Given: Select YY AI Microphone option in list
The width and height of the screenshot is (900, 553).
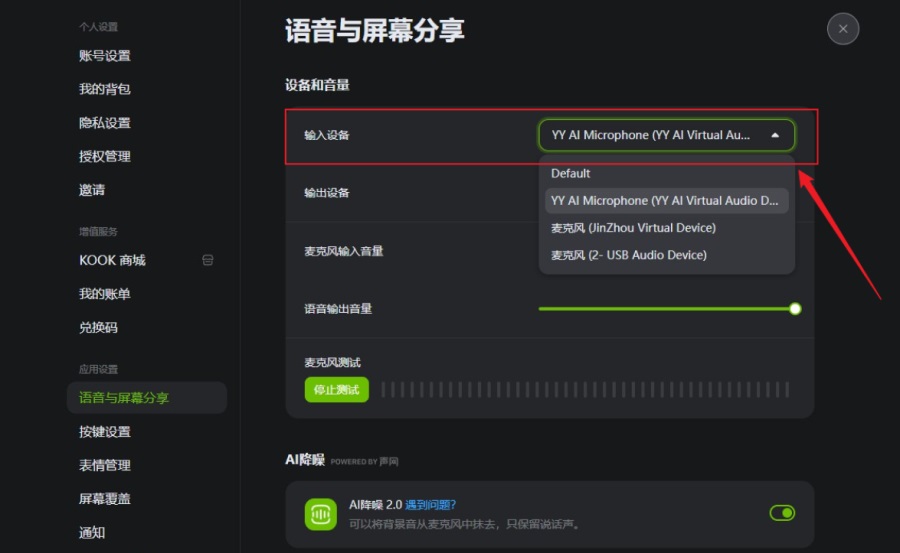Looking at the screenshot, I should pyautogui.click(x=666, y=200).
